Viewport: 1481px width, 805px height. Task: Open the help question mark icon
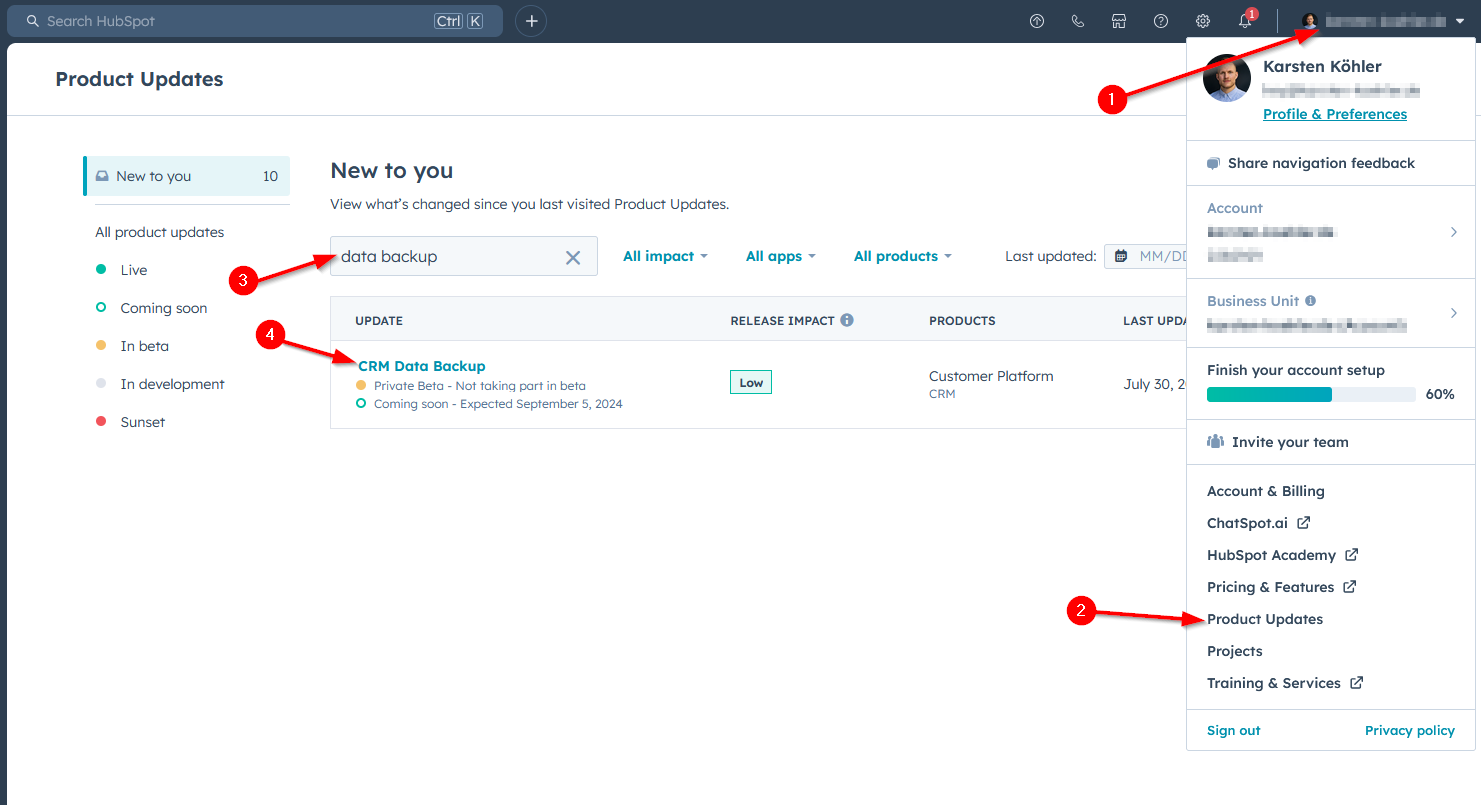click(x=1160, y=20)
